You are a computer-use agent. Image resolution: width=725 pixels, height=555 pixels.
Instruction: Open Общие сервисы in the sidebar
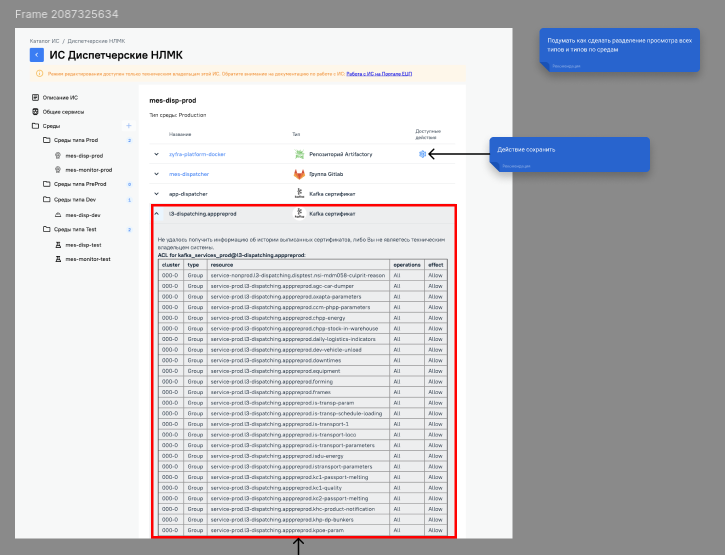point(61,112)
